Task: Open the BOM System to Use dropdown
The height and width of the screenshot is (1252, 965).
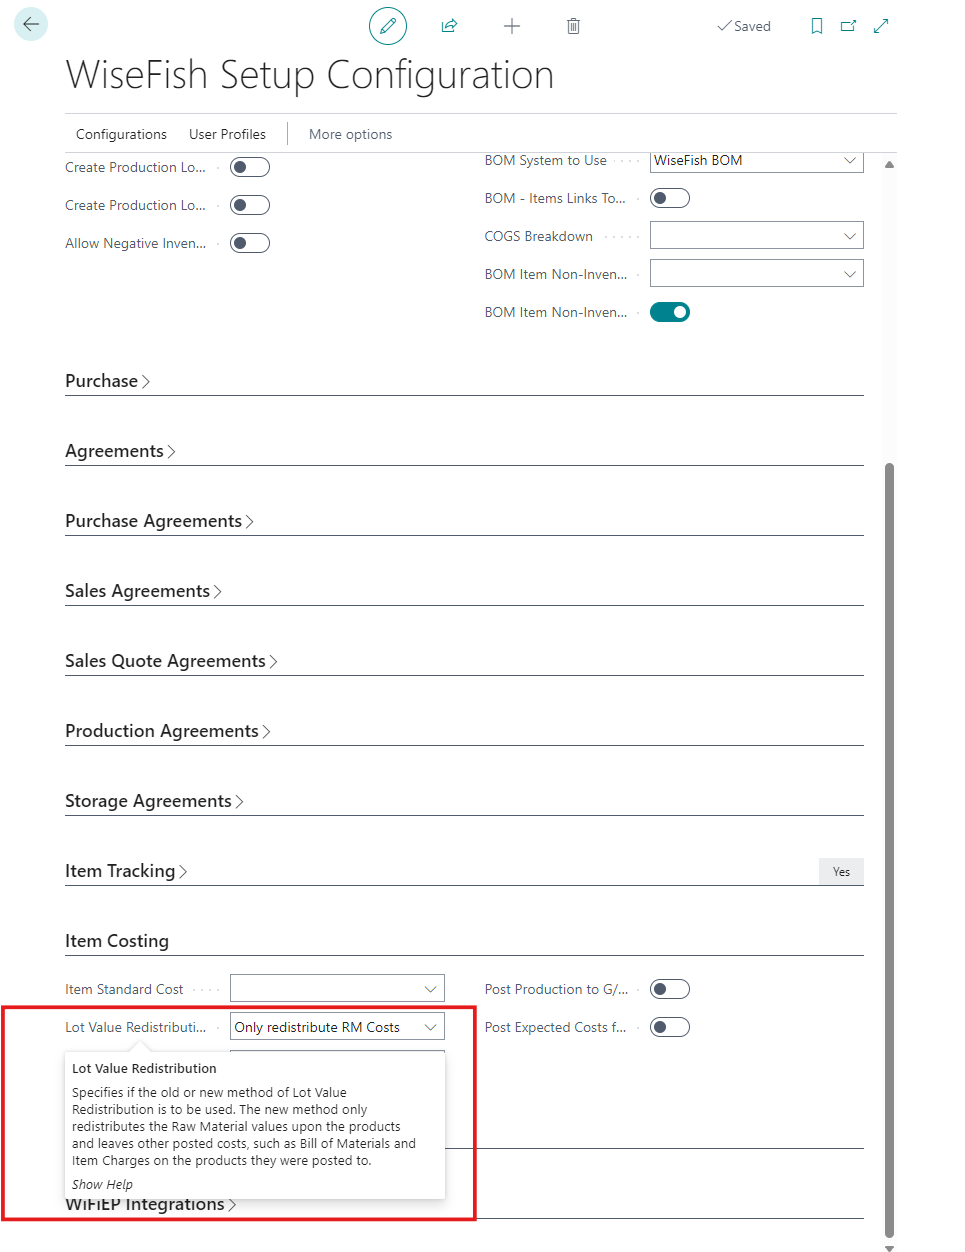Action: tap(756, 161)
